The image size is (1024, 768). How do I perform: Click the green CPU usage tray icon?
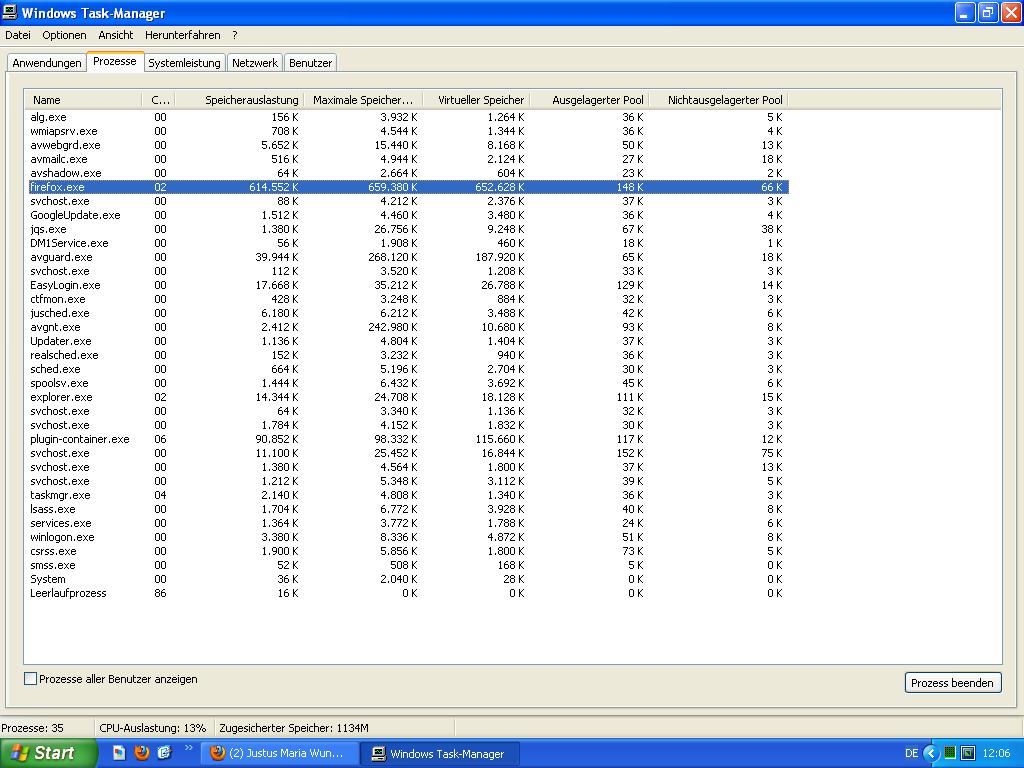pyautogui.click(x=950, y=753)
